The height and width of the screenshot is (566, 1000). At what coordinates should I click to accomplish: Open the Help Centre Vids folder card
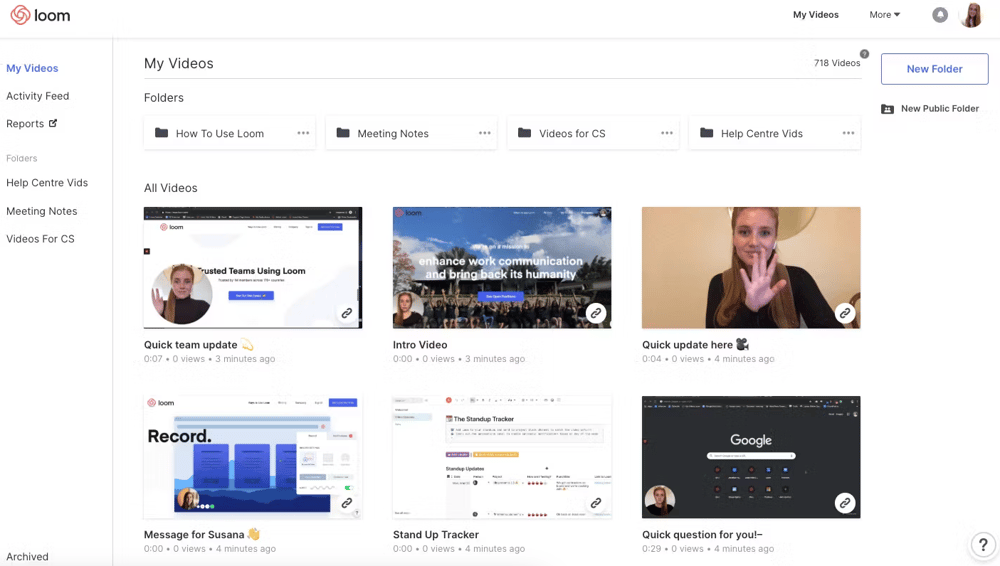774,133
